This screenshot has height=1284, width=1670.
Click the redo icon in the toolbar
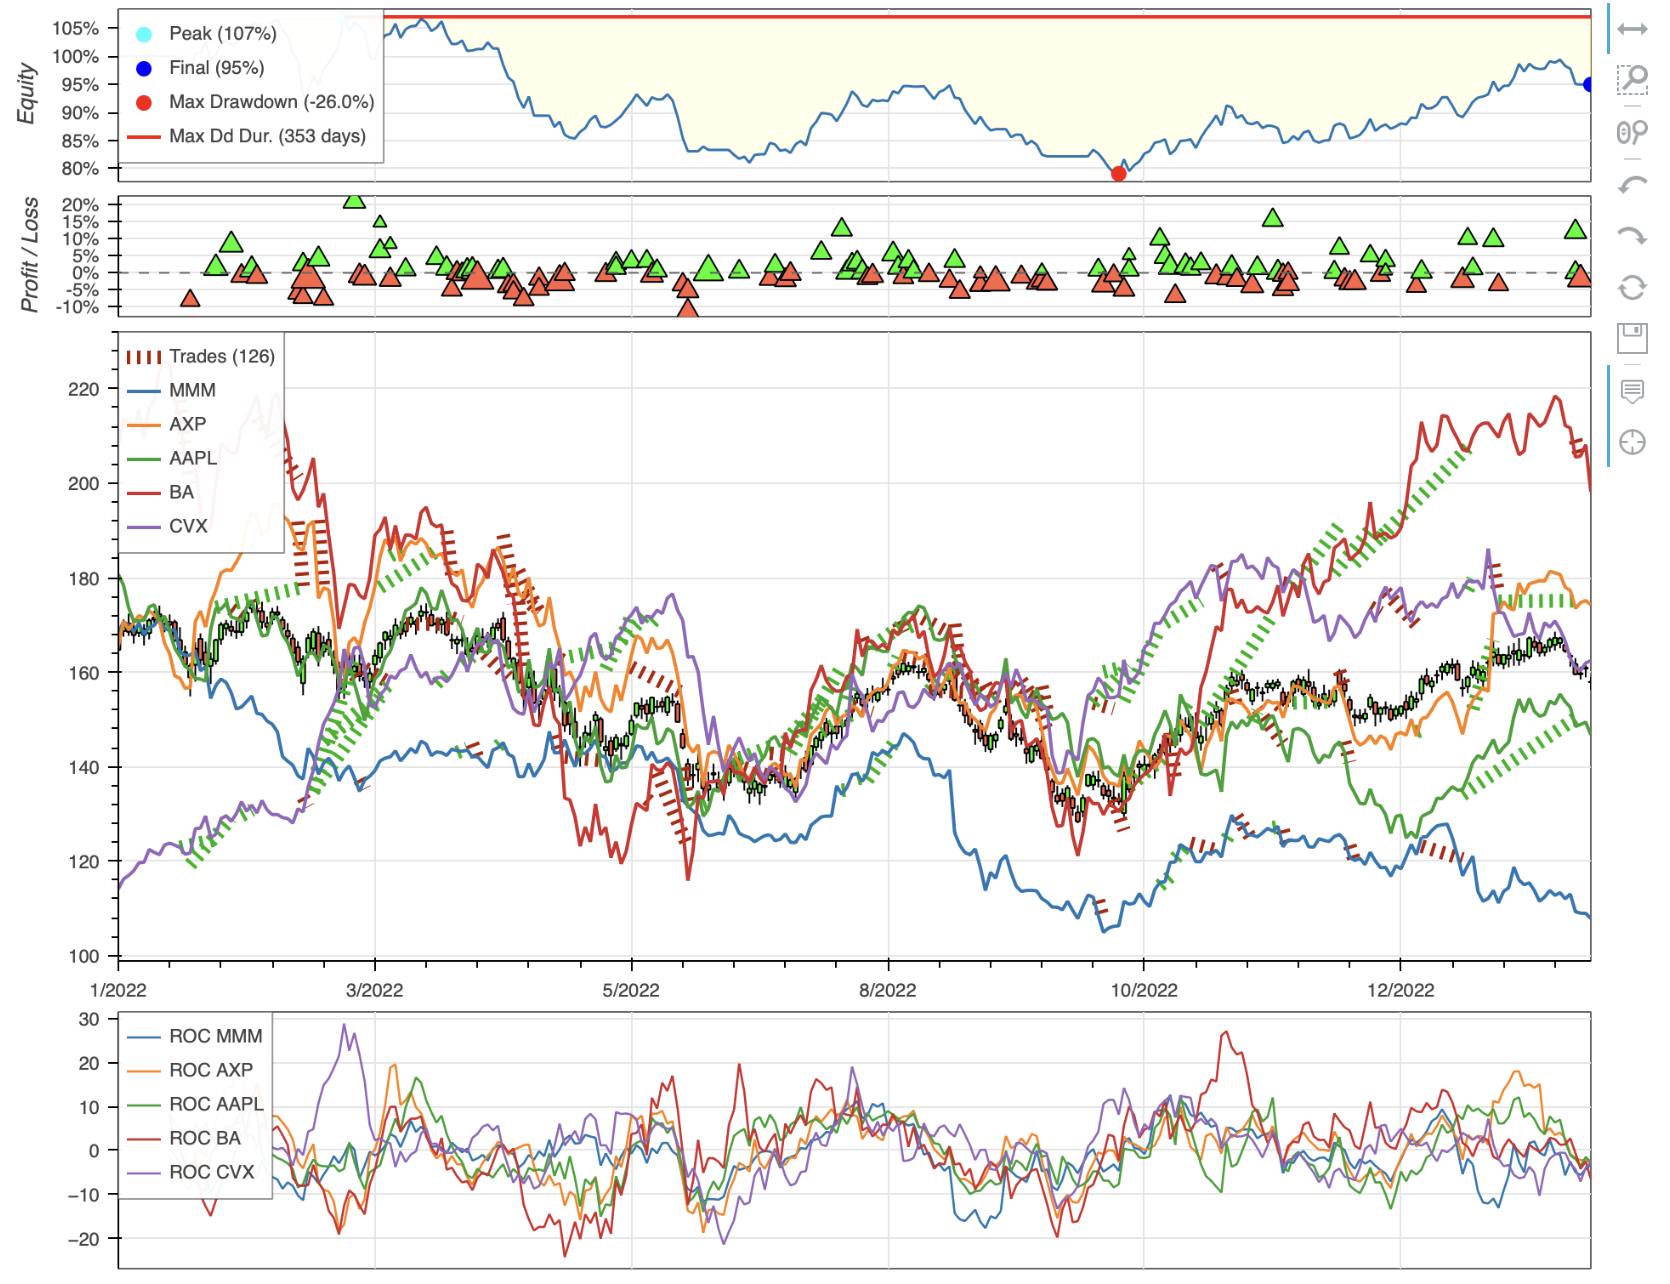coord(1634,234)
